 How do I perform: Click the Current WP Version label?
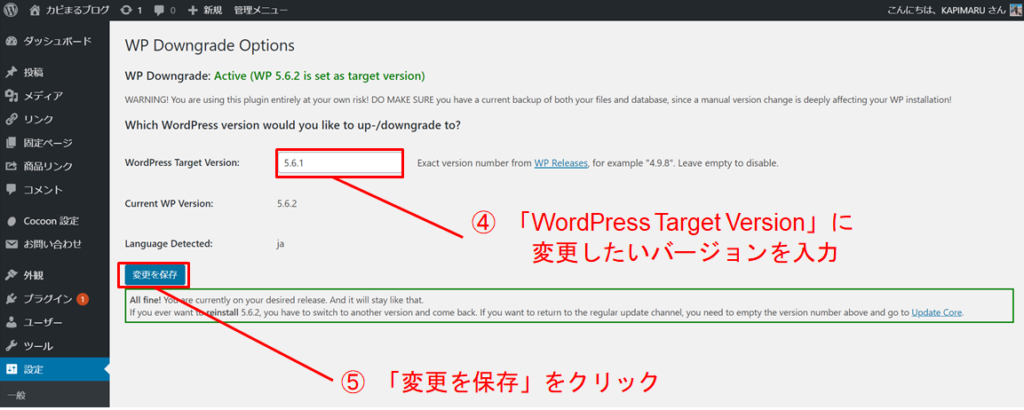pyautogui.click(x=169, y=204)
